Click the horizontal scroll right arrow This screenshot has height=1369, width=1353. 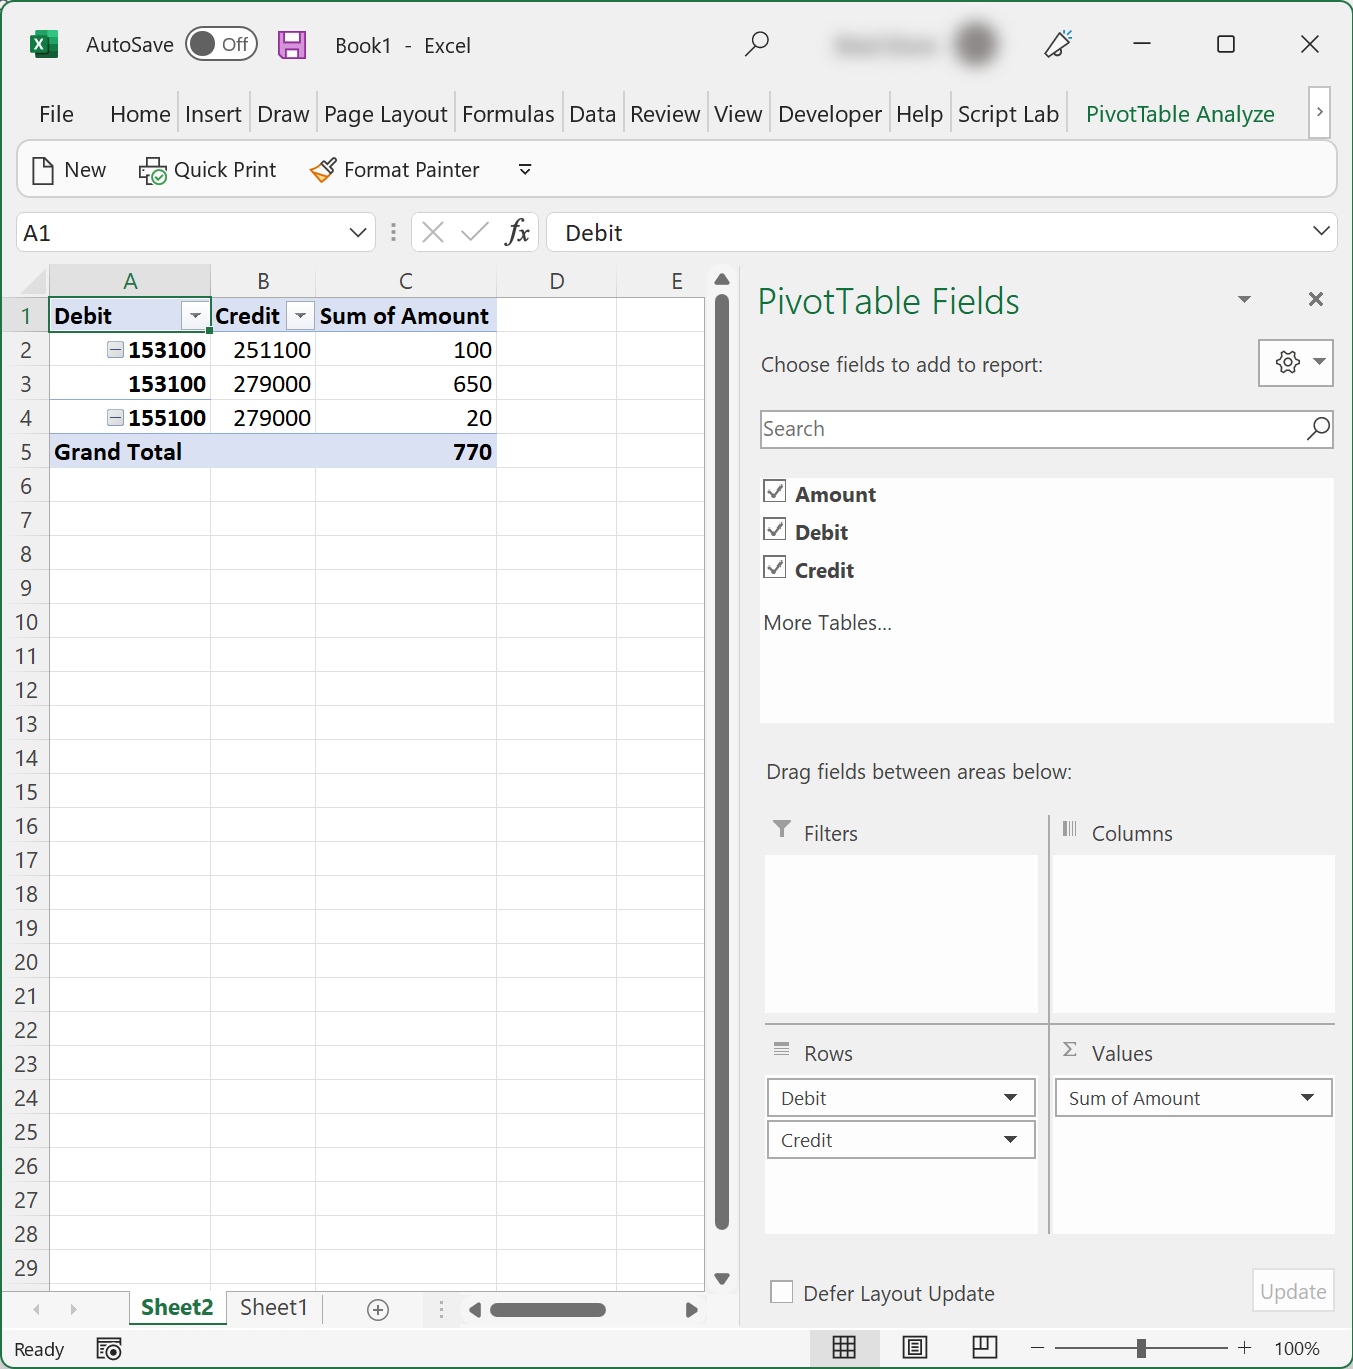(x=691, y=1309)
